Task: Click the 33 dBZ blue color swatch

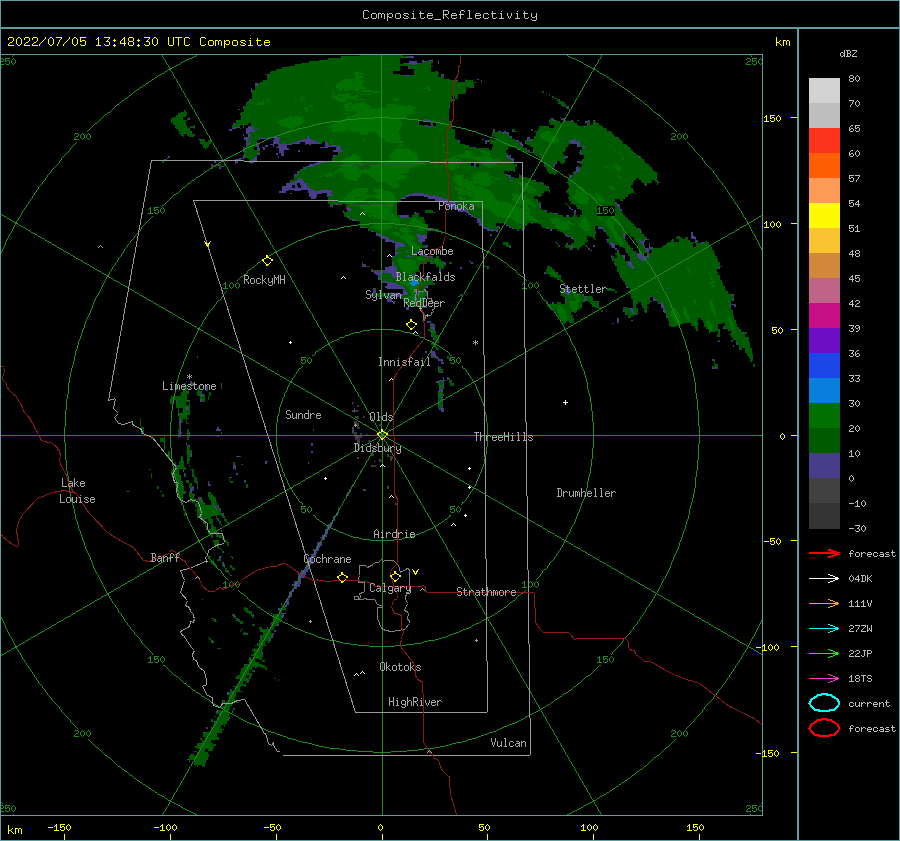Action: click(824, 366)
